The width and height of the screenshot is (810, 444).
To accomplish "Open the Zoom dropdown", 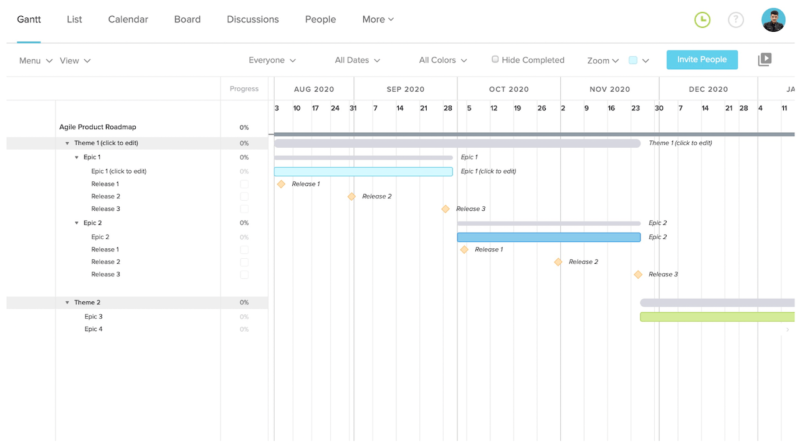I will pyautogui.click(x=603, y=60).
